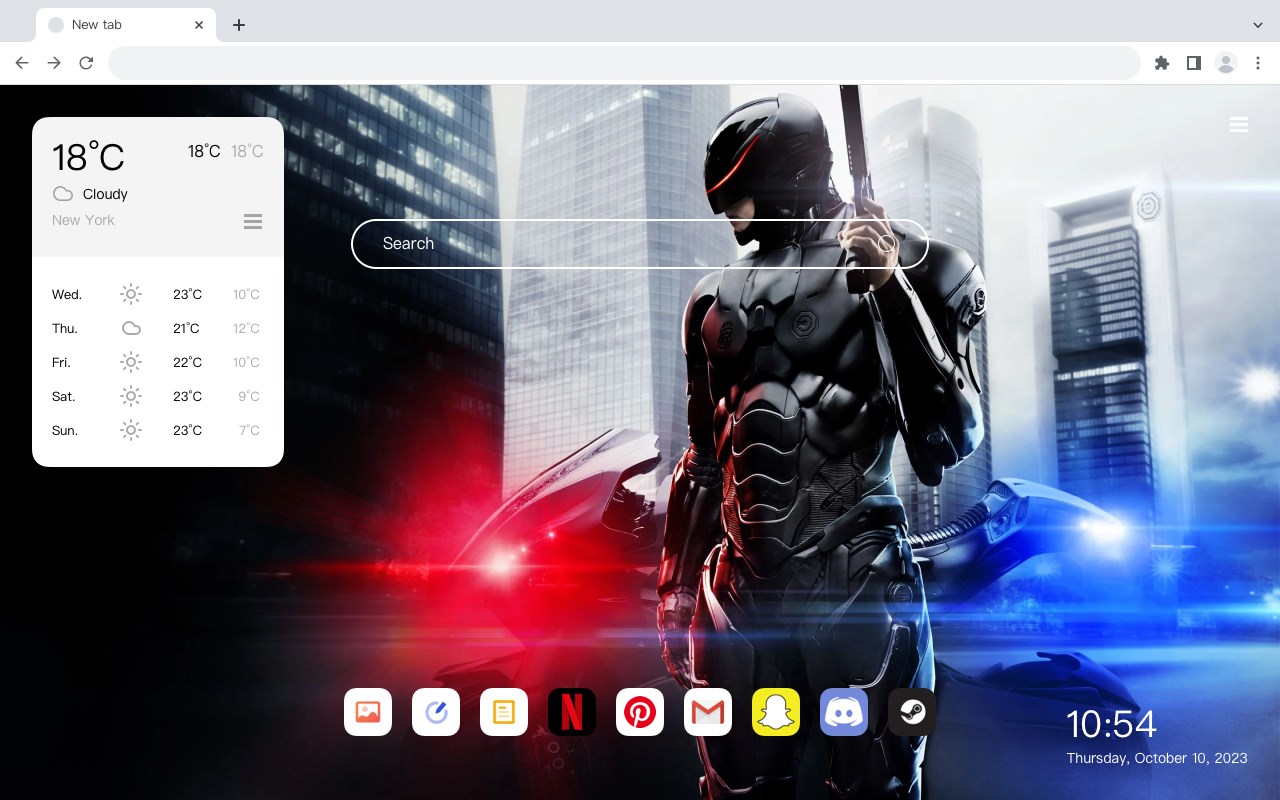Launch the Netflix shortcut
Screen dimensions: 1280x800
click(x=572, y=712)
